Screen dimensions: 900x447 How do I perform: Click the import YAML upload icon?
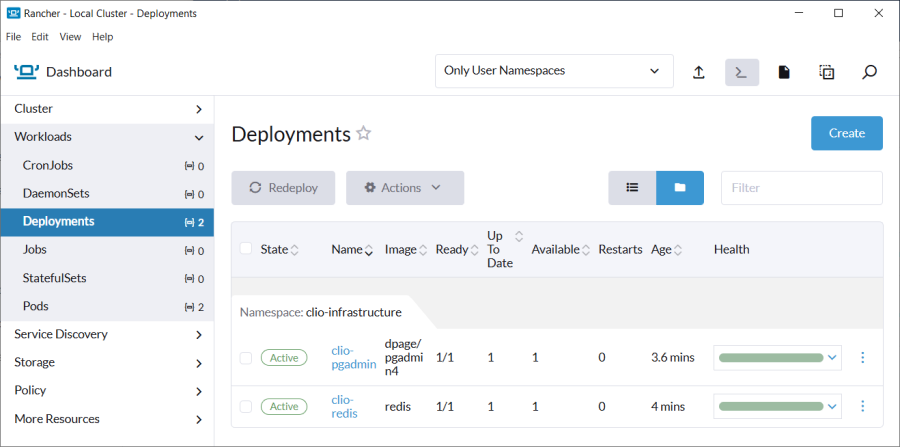(698, 72)
